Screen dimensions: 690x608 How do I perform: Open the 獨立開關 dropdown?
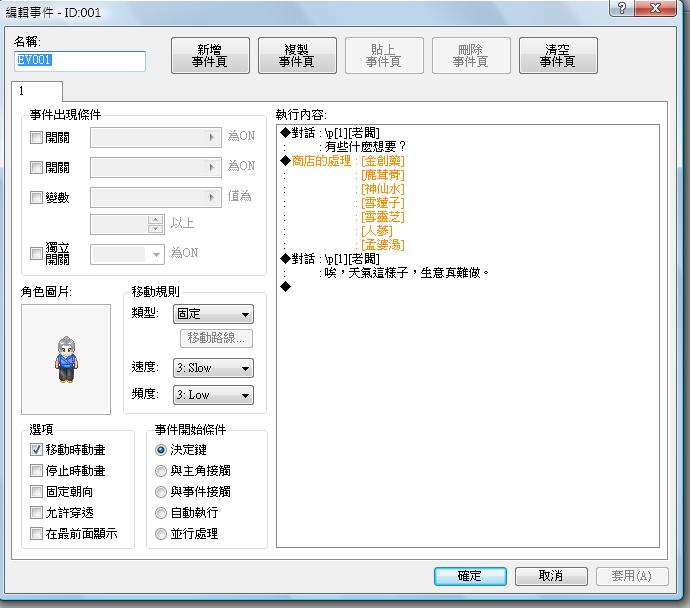pos(128,254)
